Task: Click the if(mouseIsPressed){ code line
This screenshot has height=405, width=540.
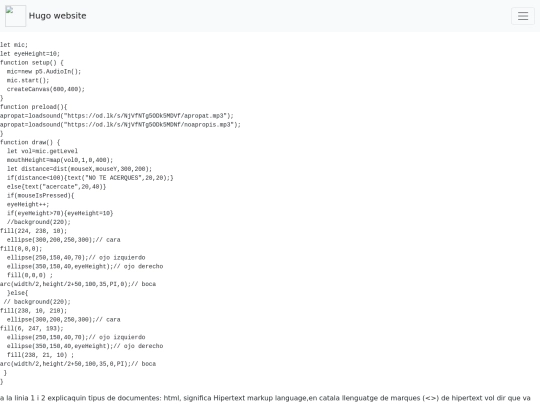Action: tap(41, 196)
